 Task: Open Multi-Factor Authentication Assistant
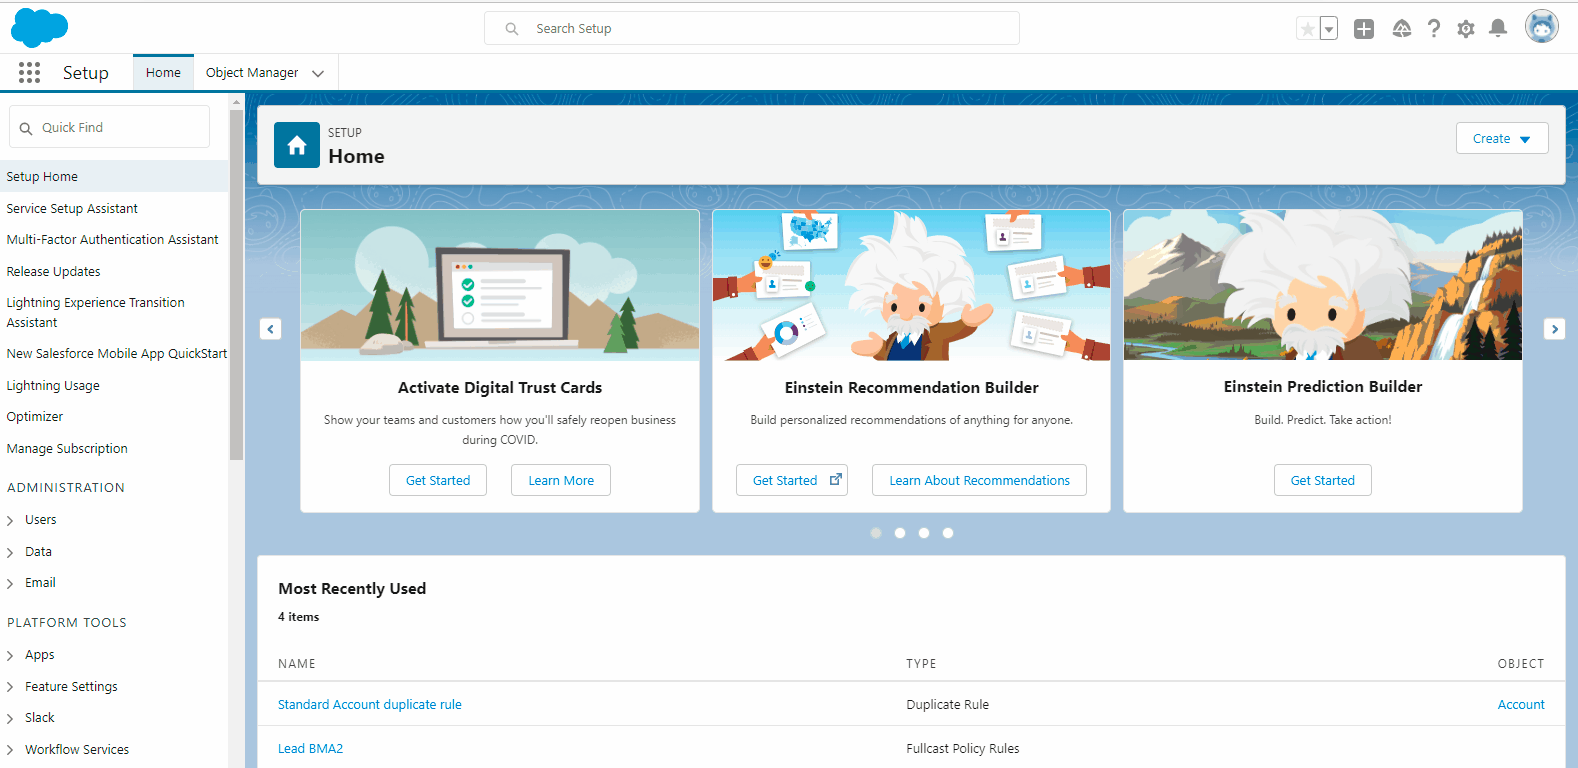coord(112,239)
